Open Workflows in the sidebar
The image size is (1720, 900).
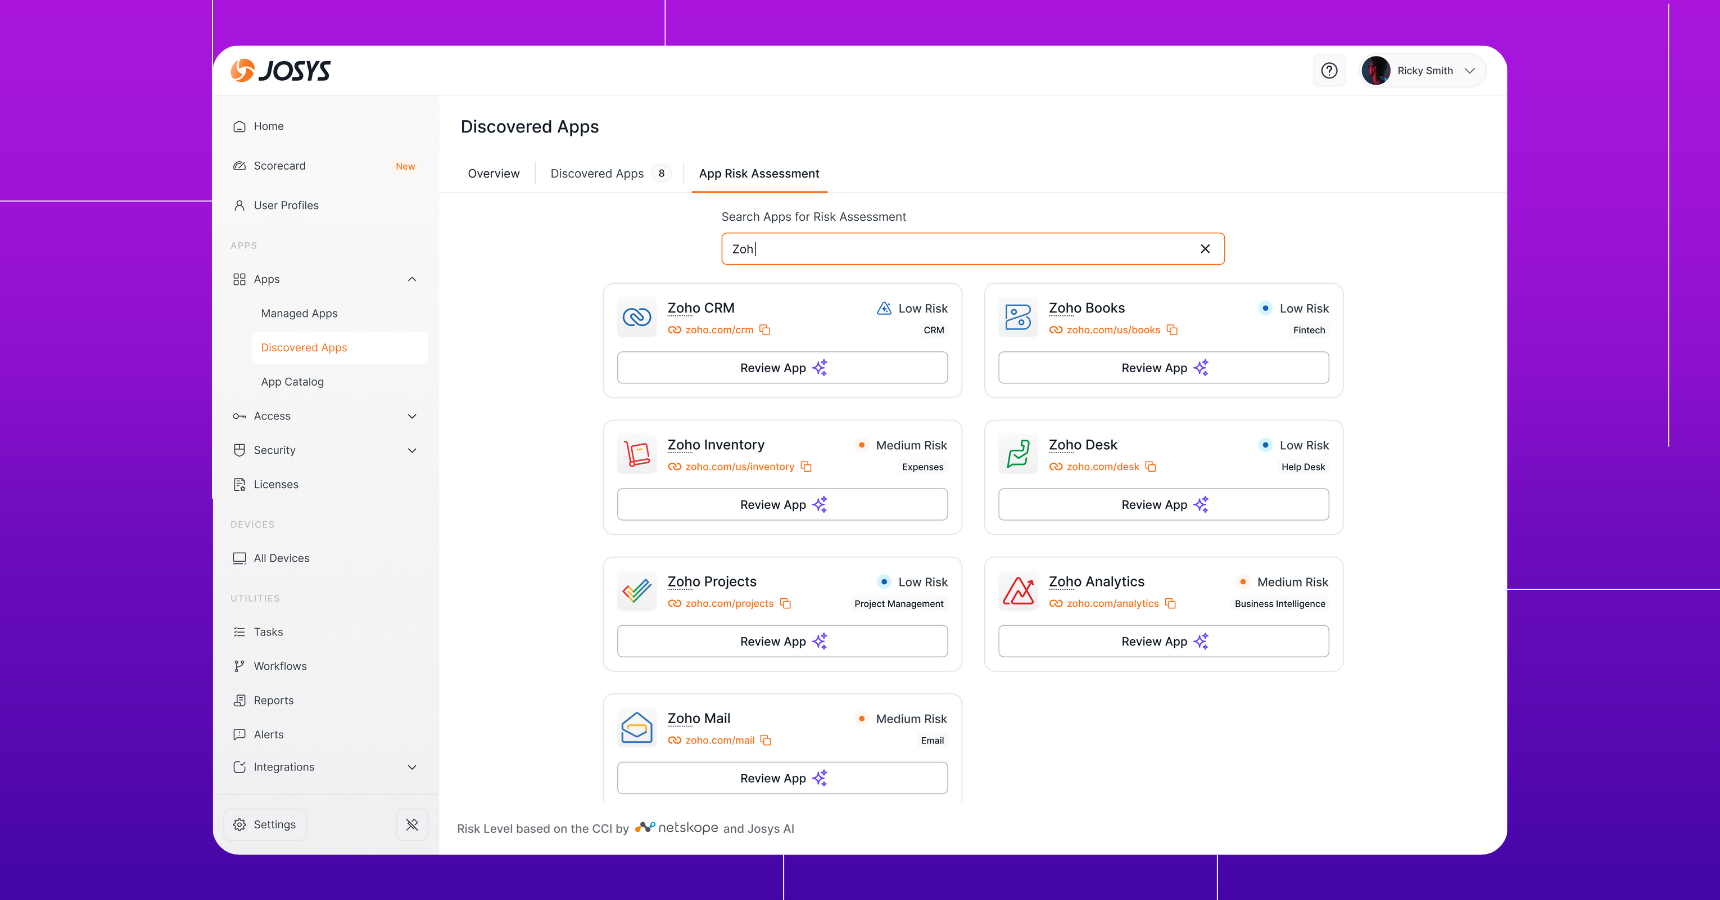(x=280, y=667)
